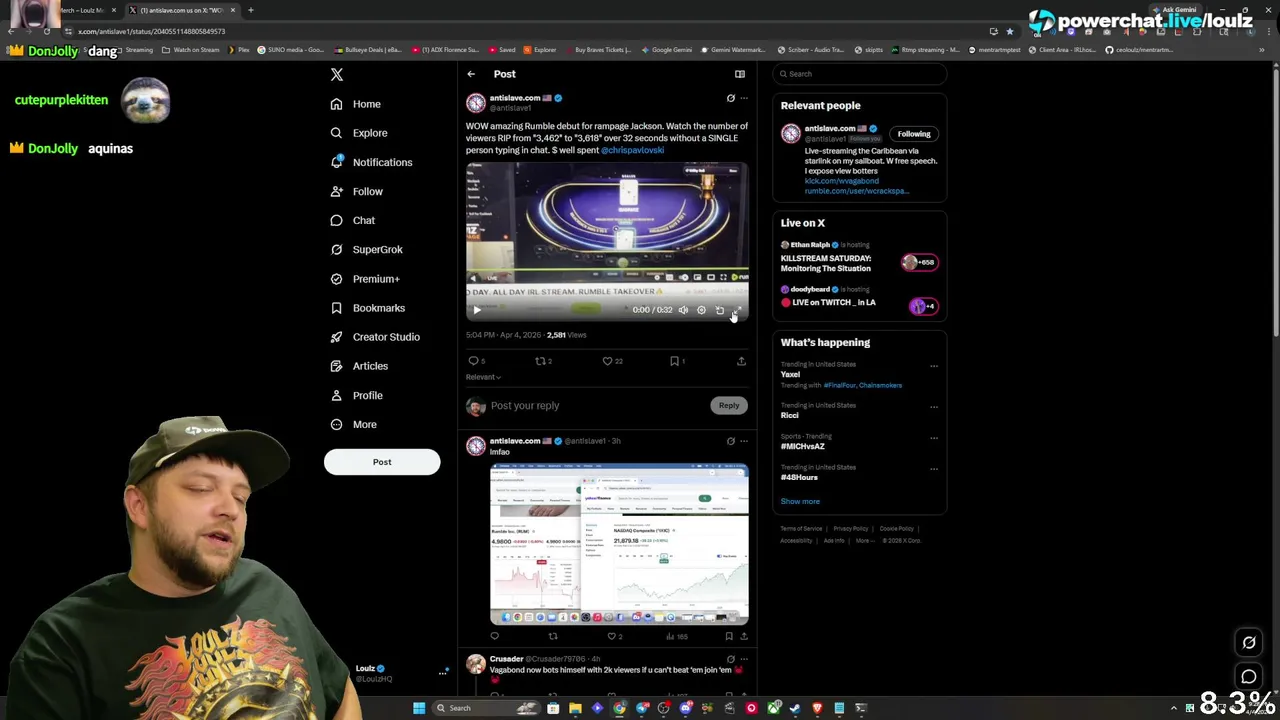Viewport: 1280px width, 720px height.
Task: Open Bookmarks in the sidebar
Action: point(367,308)
